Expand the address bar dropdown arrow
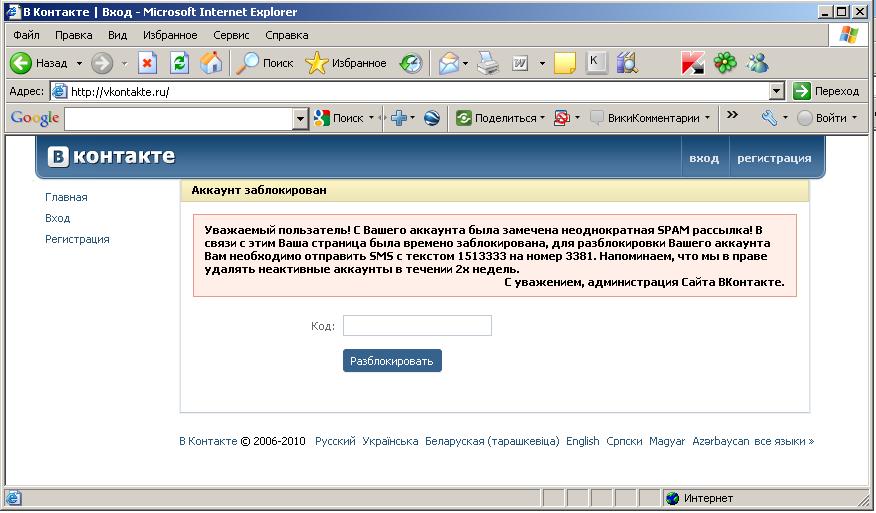Viewport: 876px width, 513px height. tap(777, 91)
